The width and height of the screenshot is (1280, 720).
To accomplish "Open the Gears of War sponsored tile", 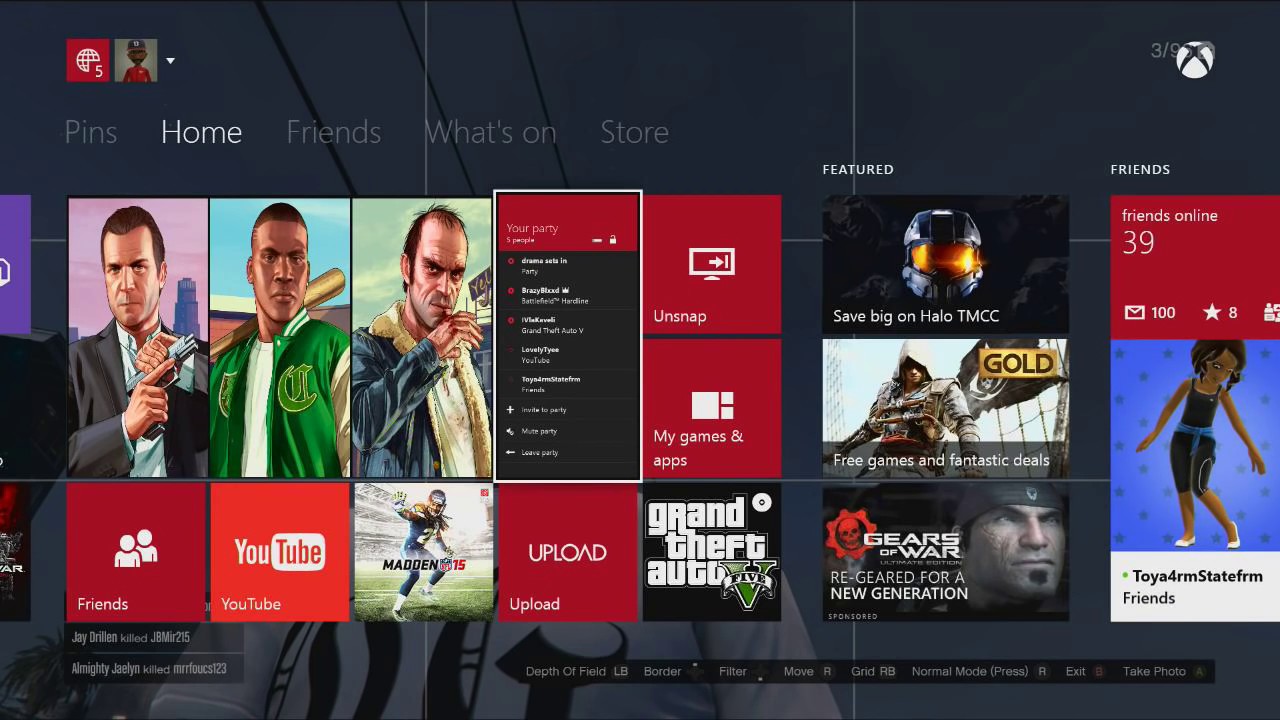I will pos(945,553).
